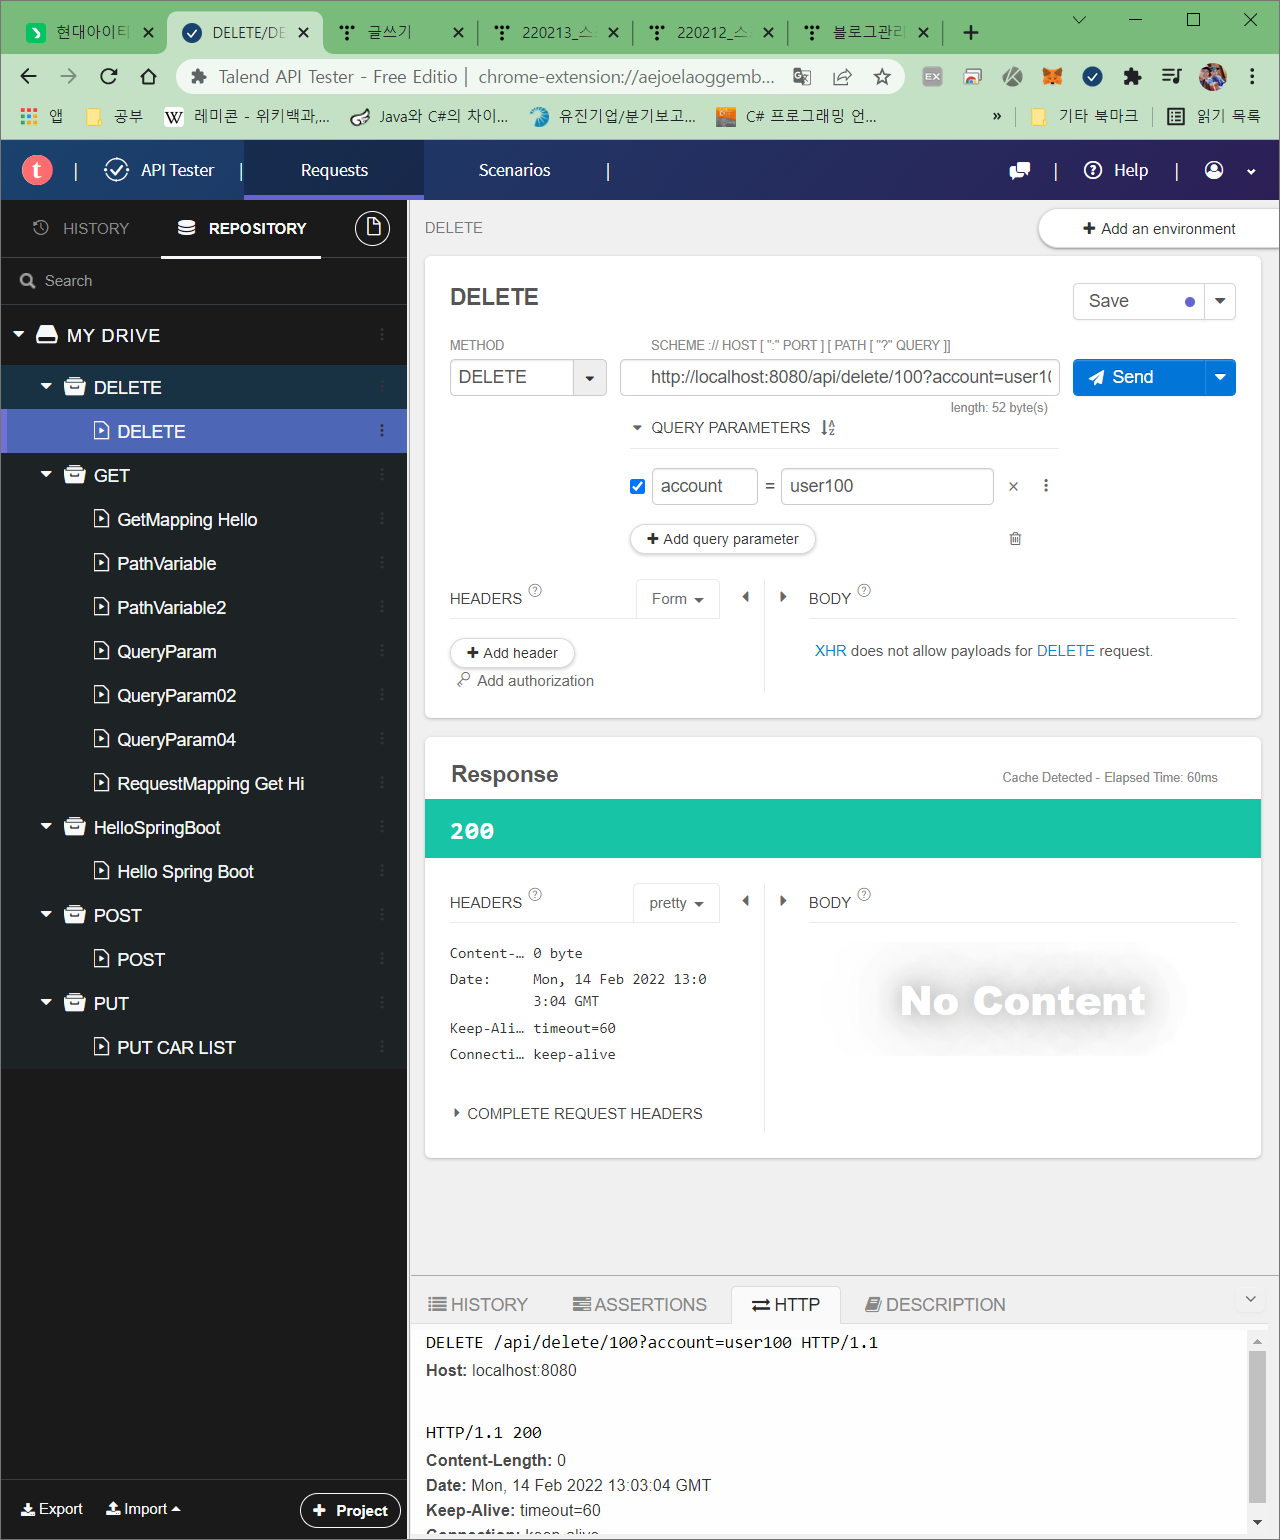The height and width of the screenshot is (1540, 1280).
Task: Collapse the bottom panel chevron
Action: point(1250,1299)
